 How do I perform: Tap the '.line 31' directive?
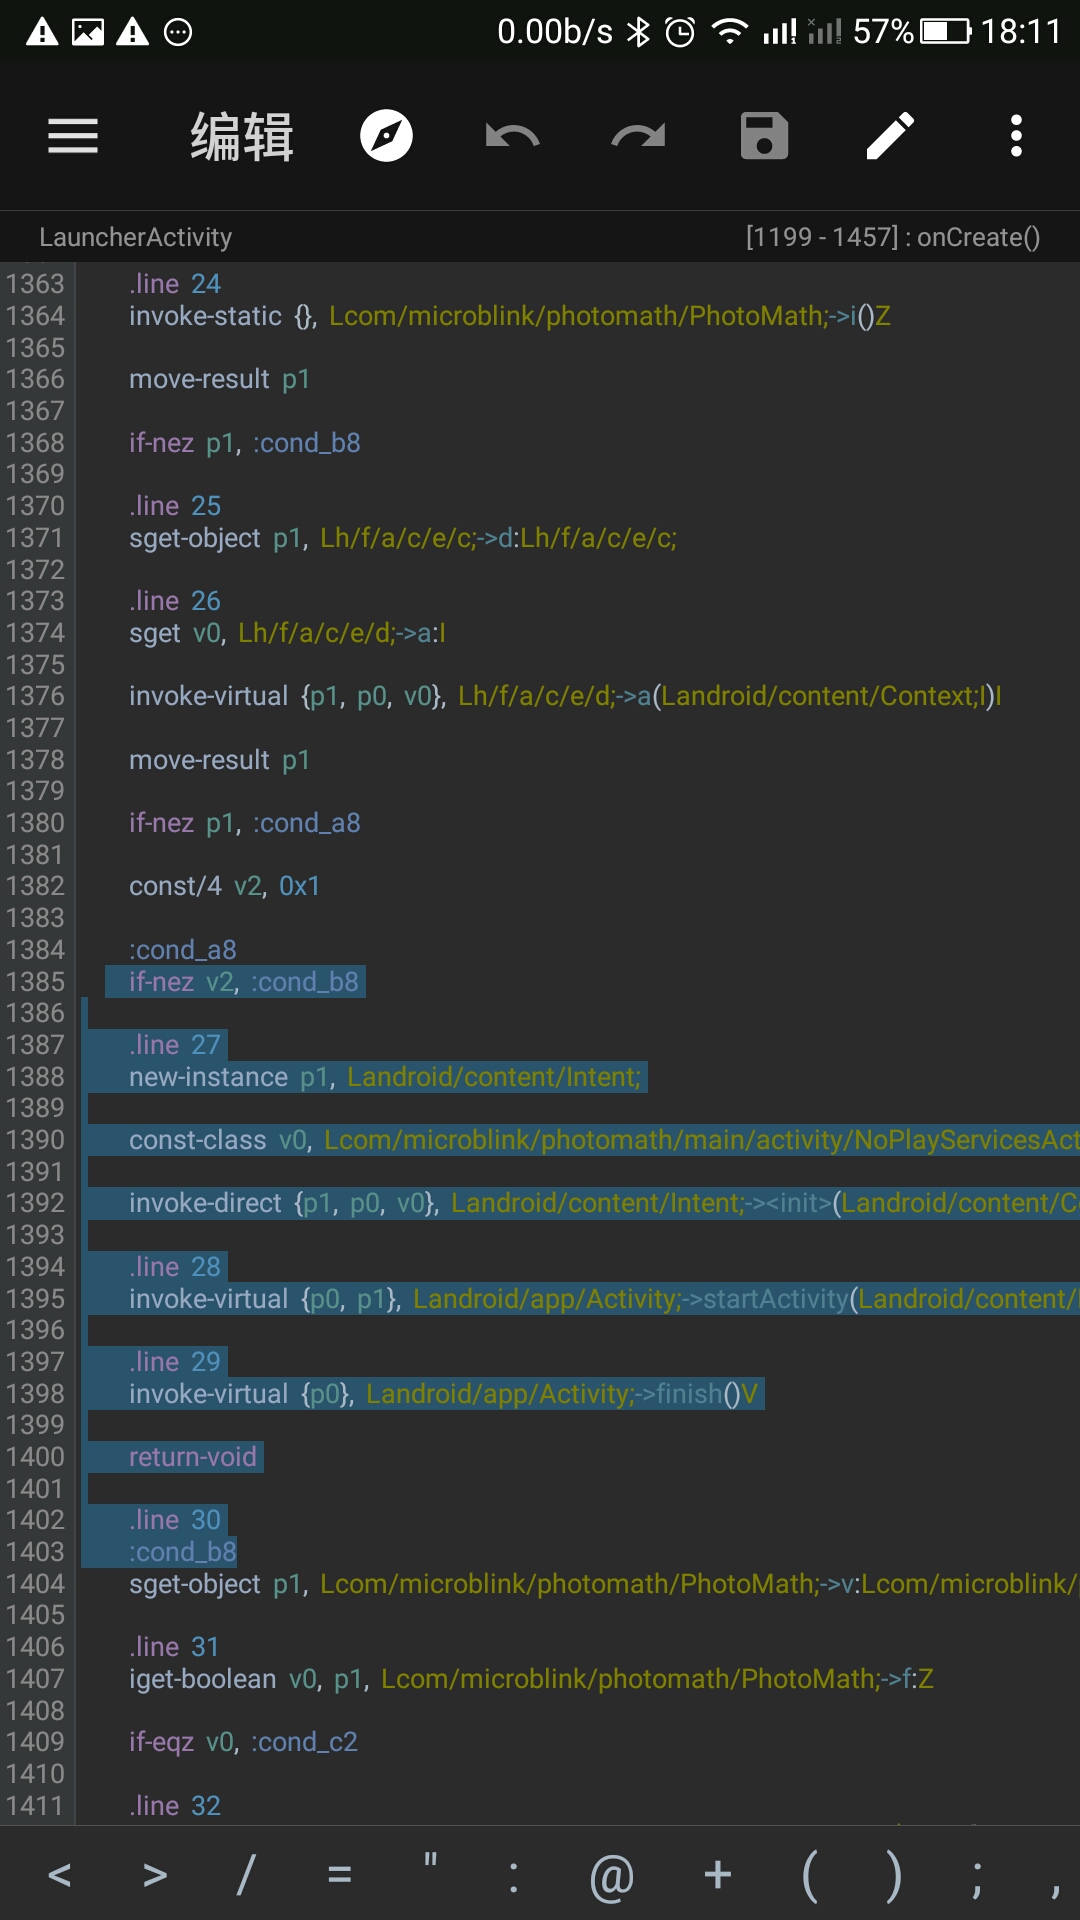[175, 1647]
